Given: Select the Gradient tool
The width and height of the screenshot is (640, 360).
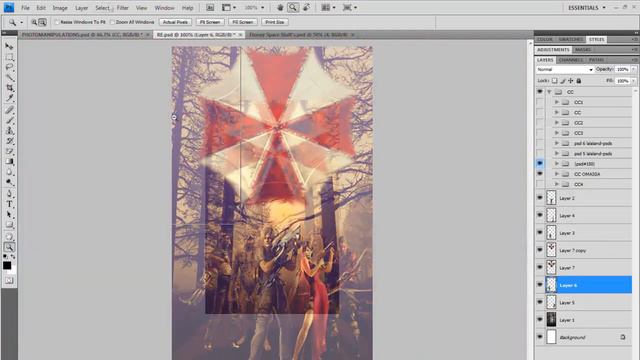Looking at the screenshot, I should [9, 161].
